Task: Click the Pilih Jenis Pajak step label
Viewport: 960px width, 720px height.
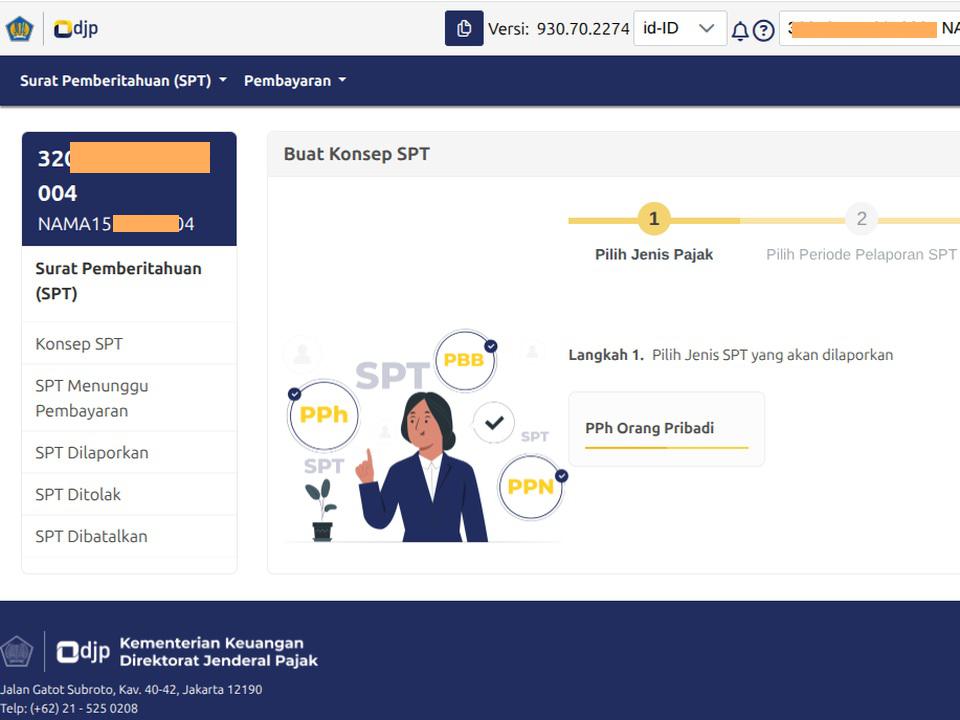Action: coord(654,254)
